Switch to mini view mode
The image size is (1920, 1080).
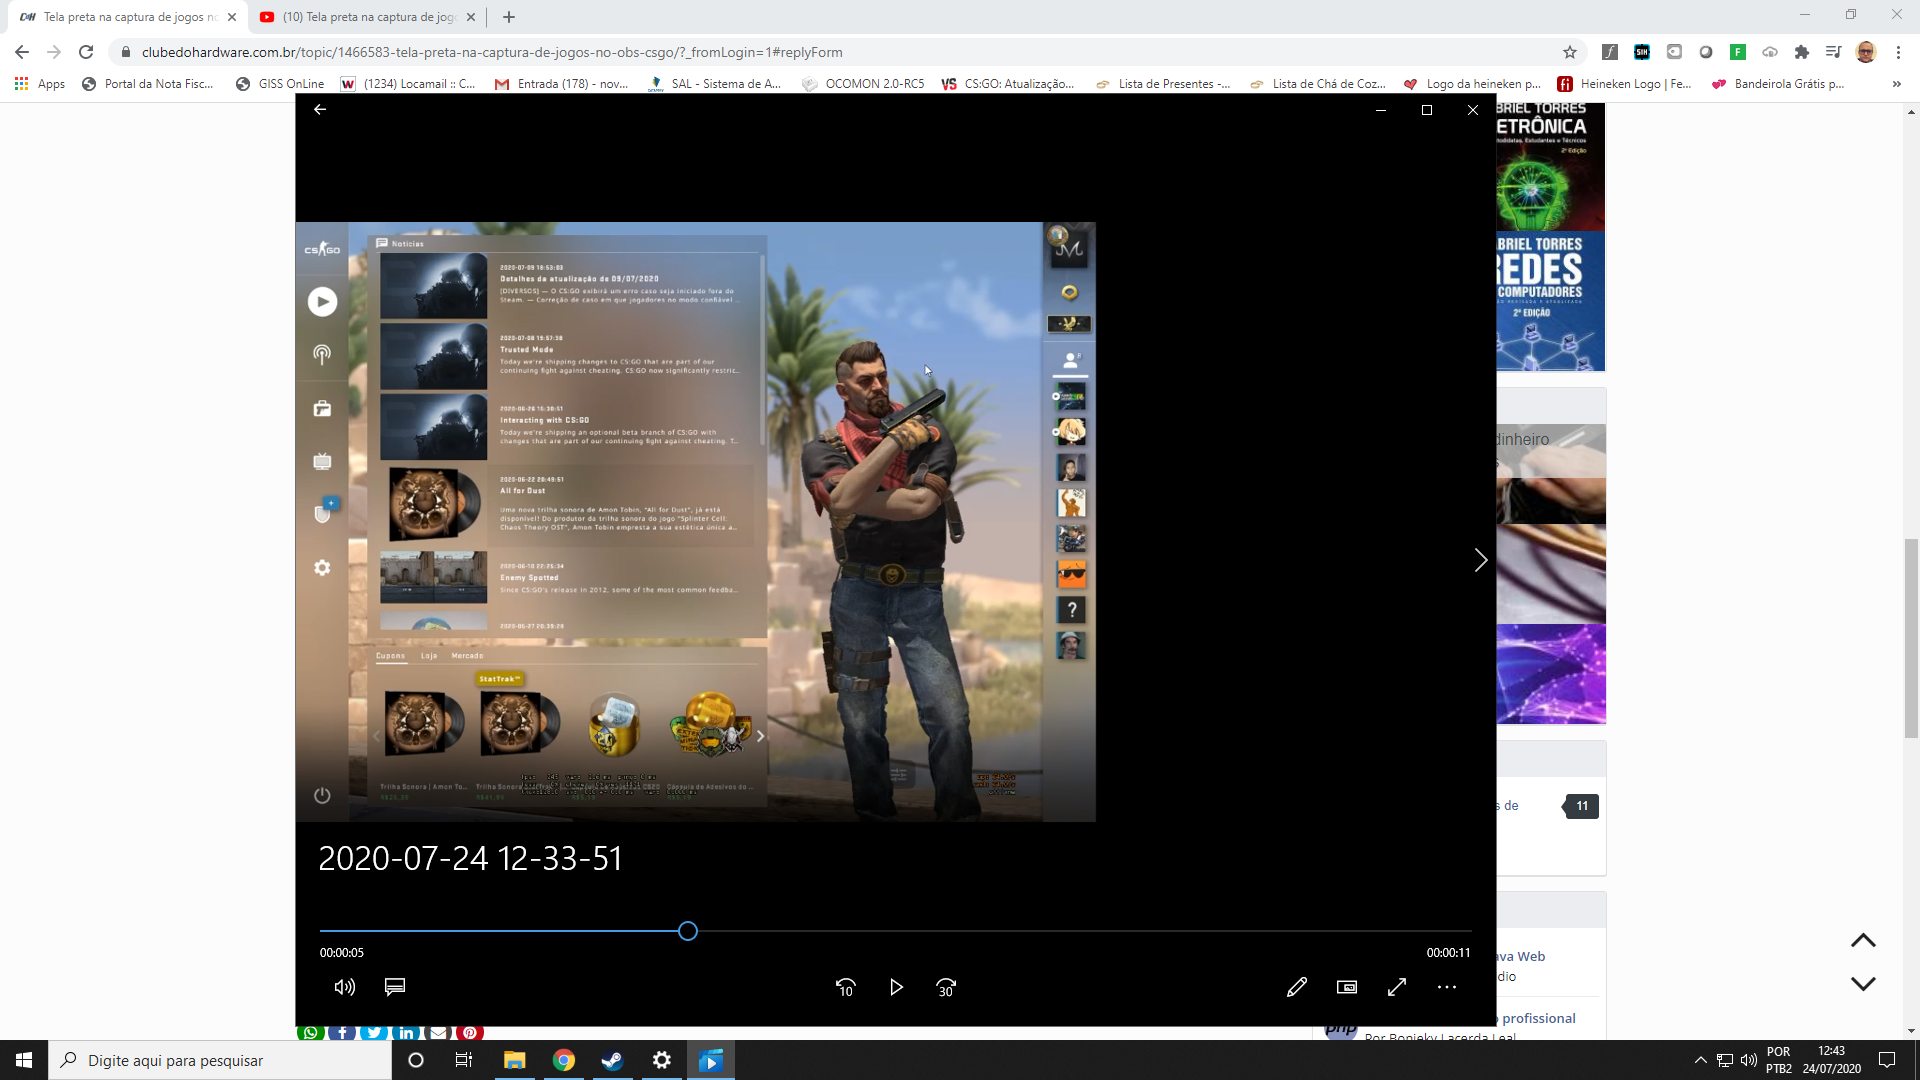click(1347, 987)
